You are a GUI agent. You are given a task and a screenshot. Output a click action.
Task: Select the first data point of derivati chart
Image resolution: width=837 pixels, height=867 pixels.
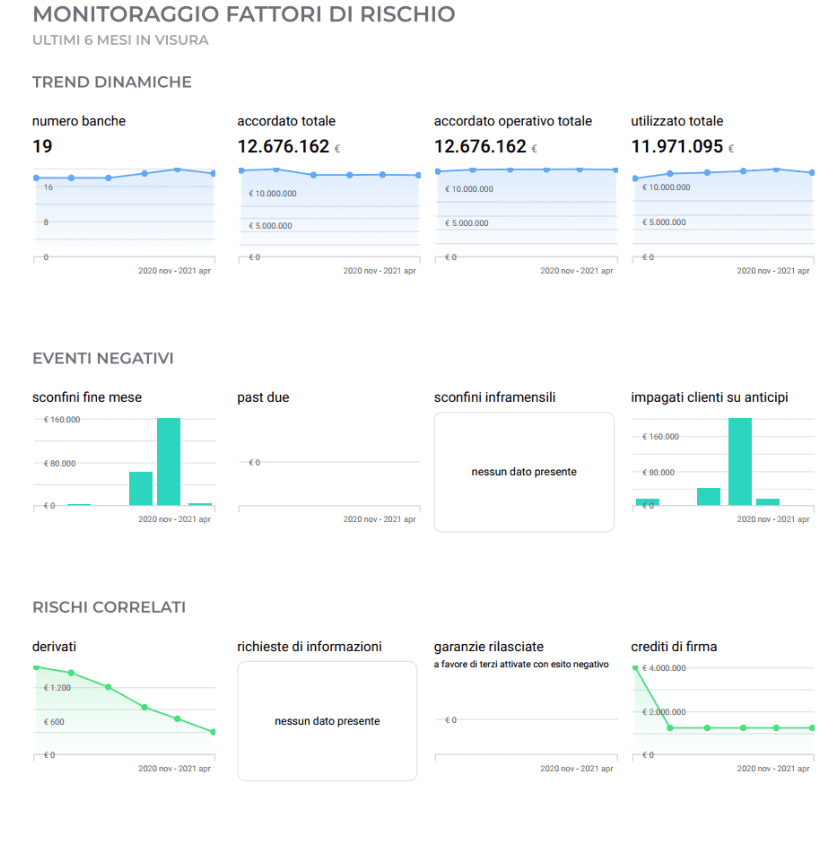point(35,667)
